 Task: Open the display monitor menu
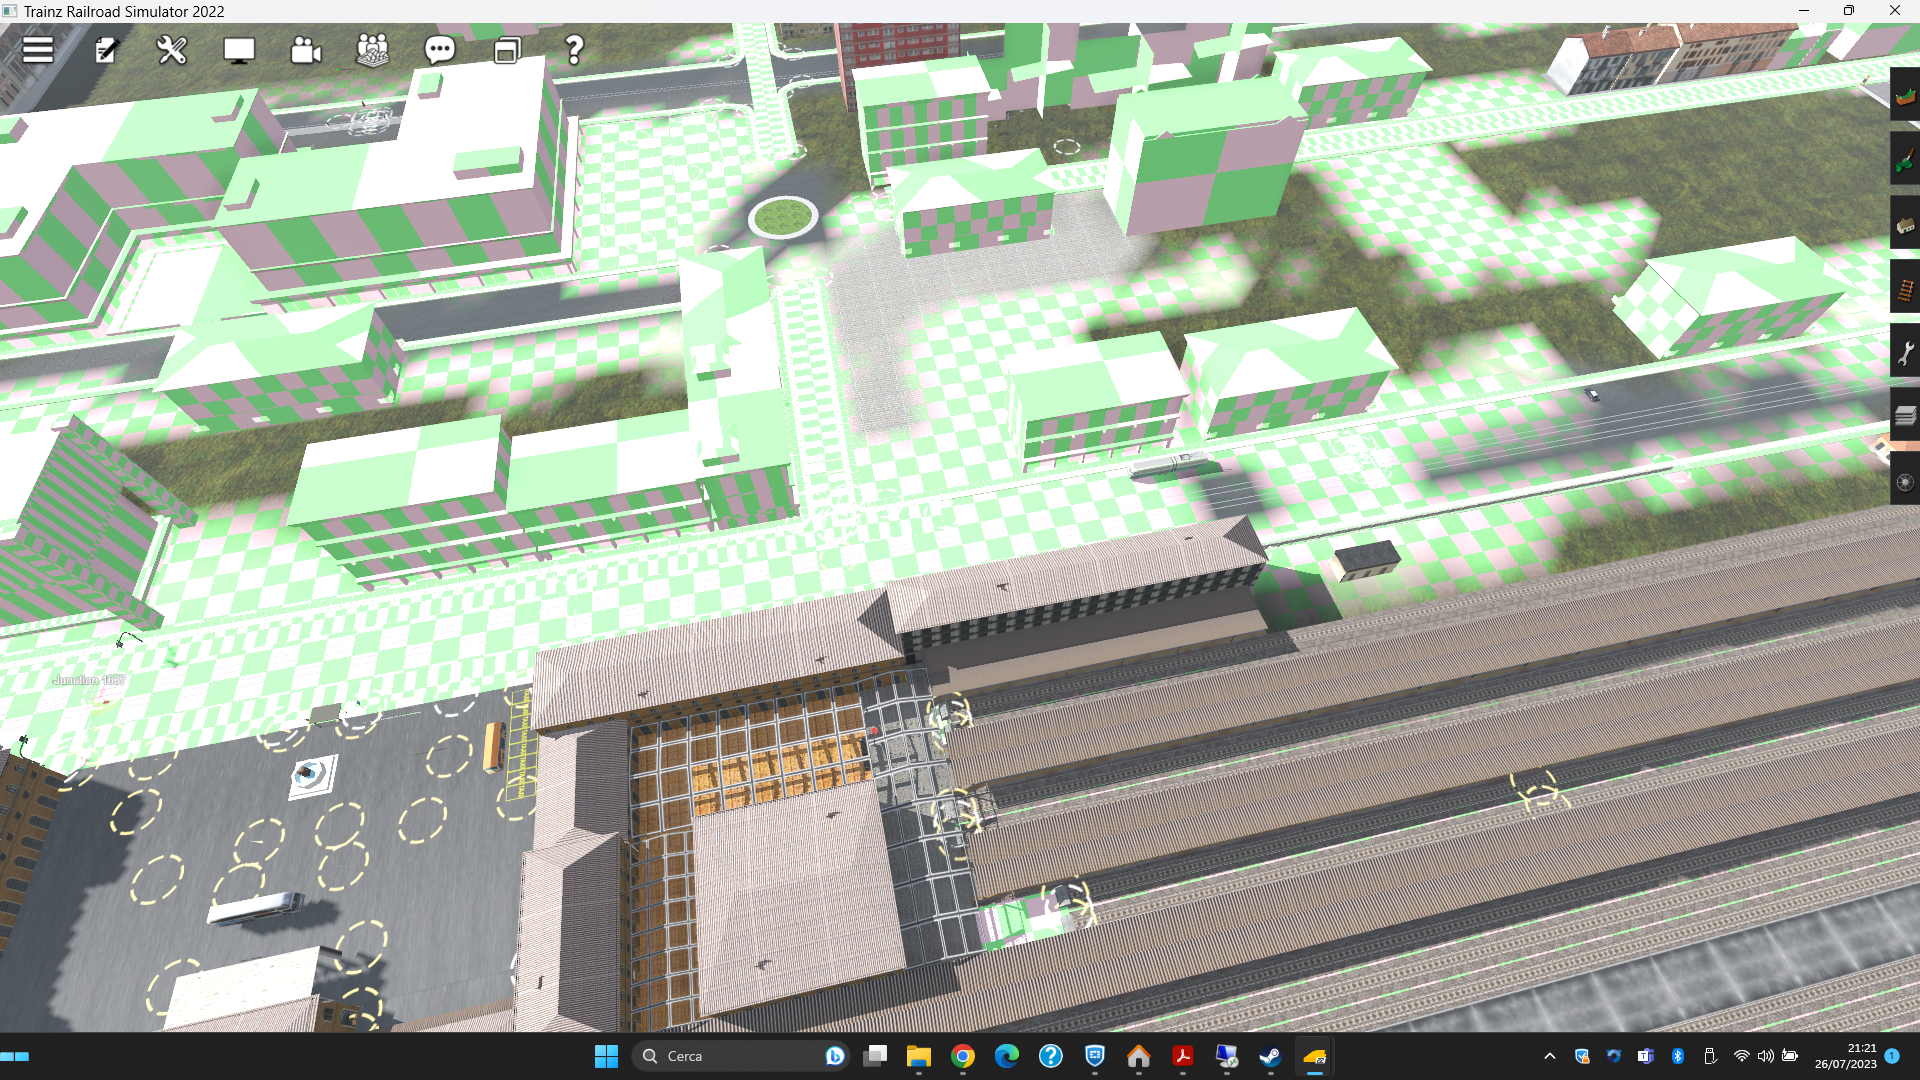239,50
